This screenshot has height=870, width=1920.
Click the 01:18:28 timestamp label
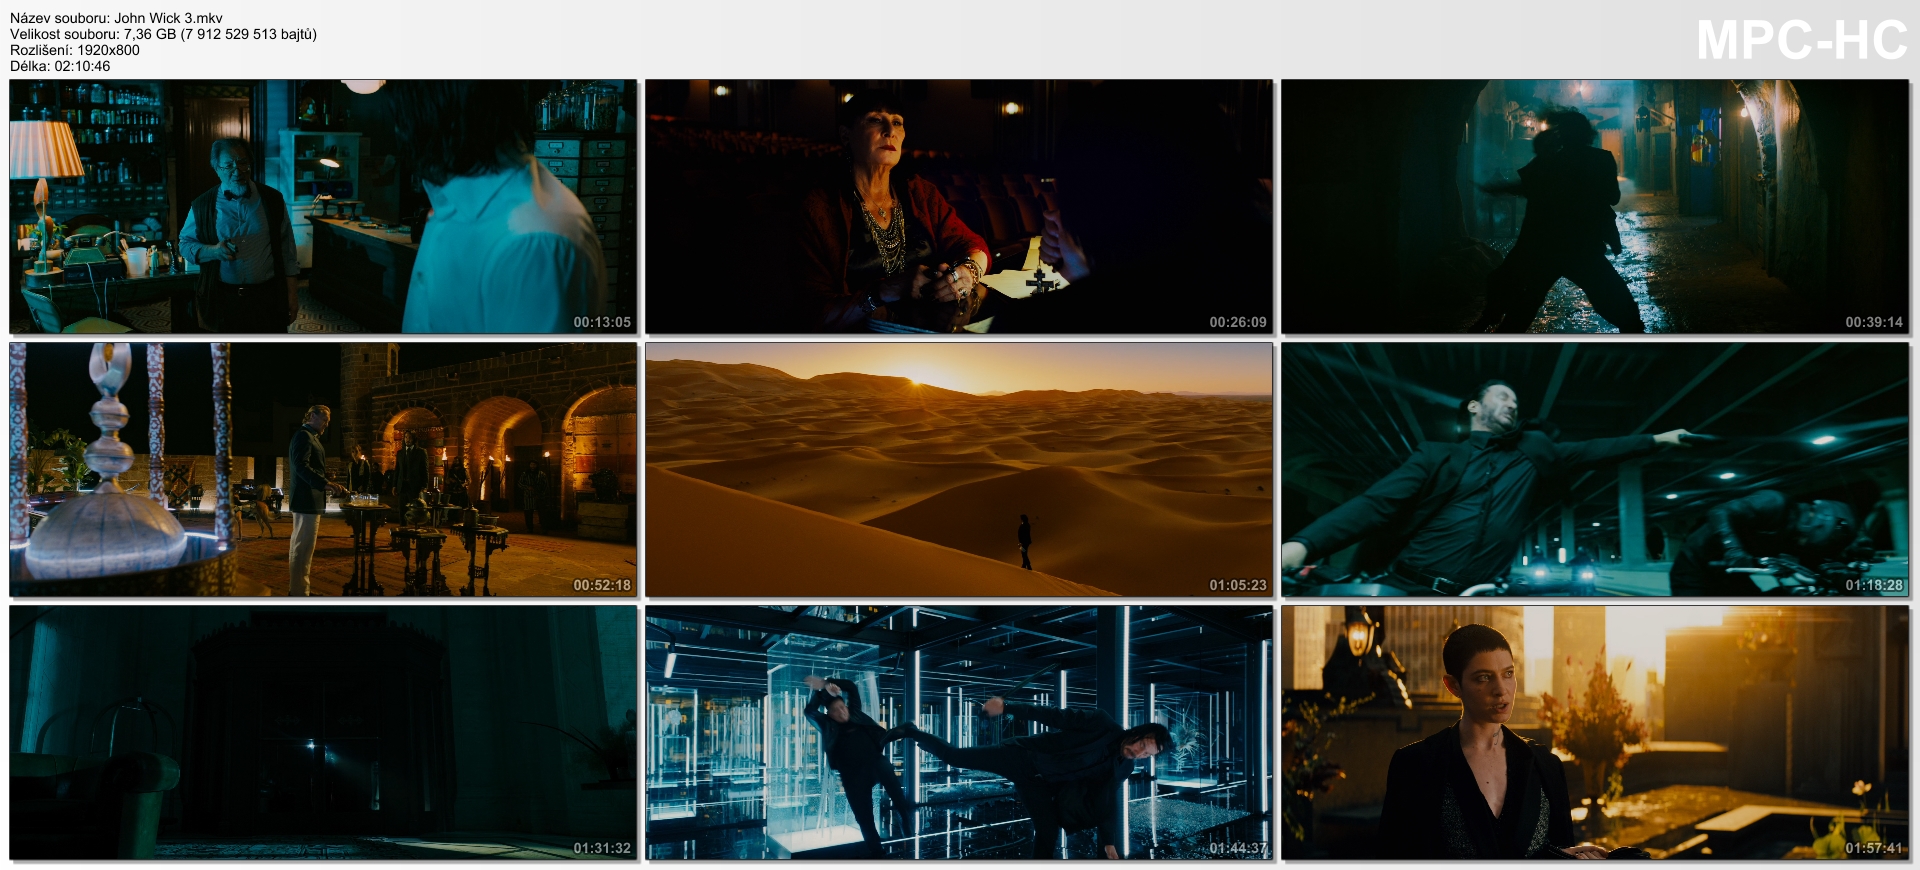[1874, 585]
